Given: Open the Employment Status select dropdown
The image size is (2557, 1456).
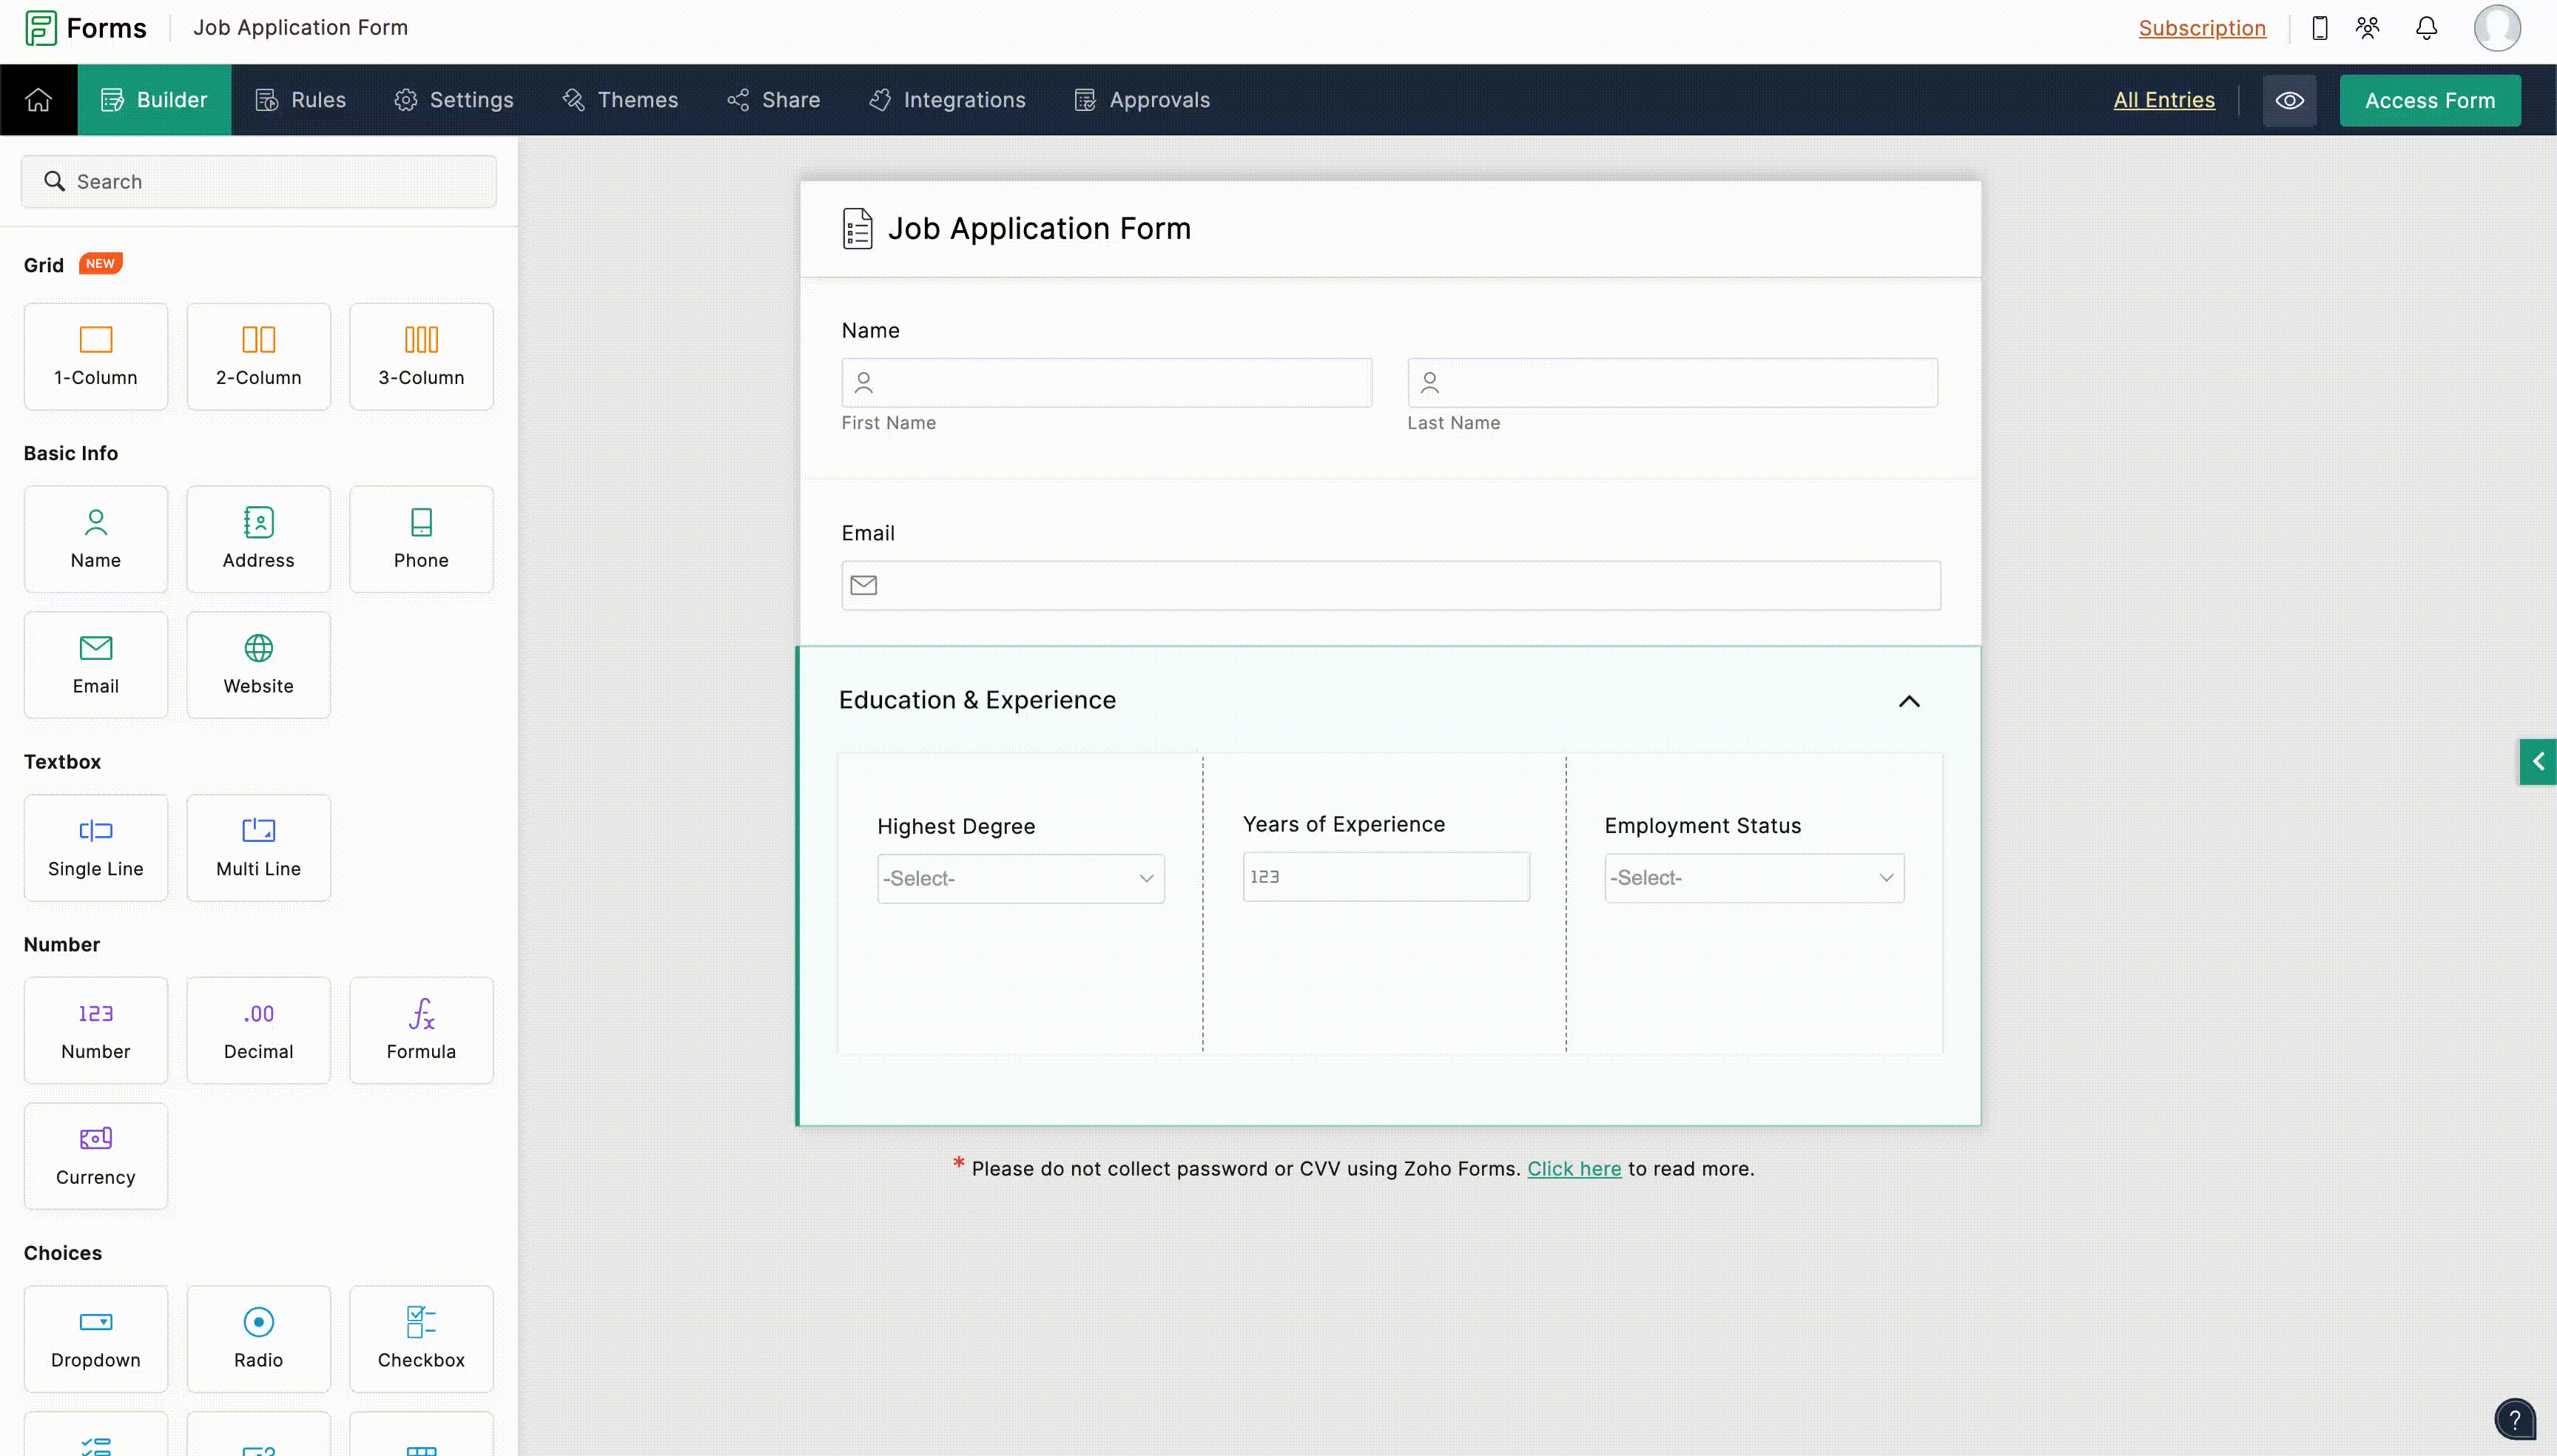Looking at the screenshot, I should [1753, 877].
